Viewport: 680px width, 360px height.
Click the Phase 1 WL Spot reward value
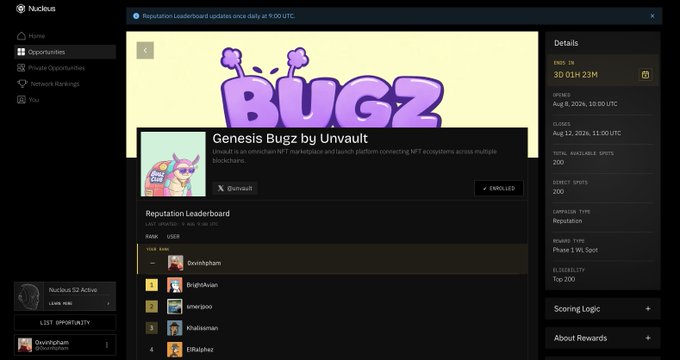pos(575,250)
